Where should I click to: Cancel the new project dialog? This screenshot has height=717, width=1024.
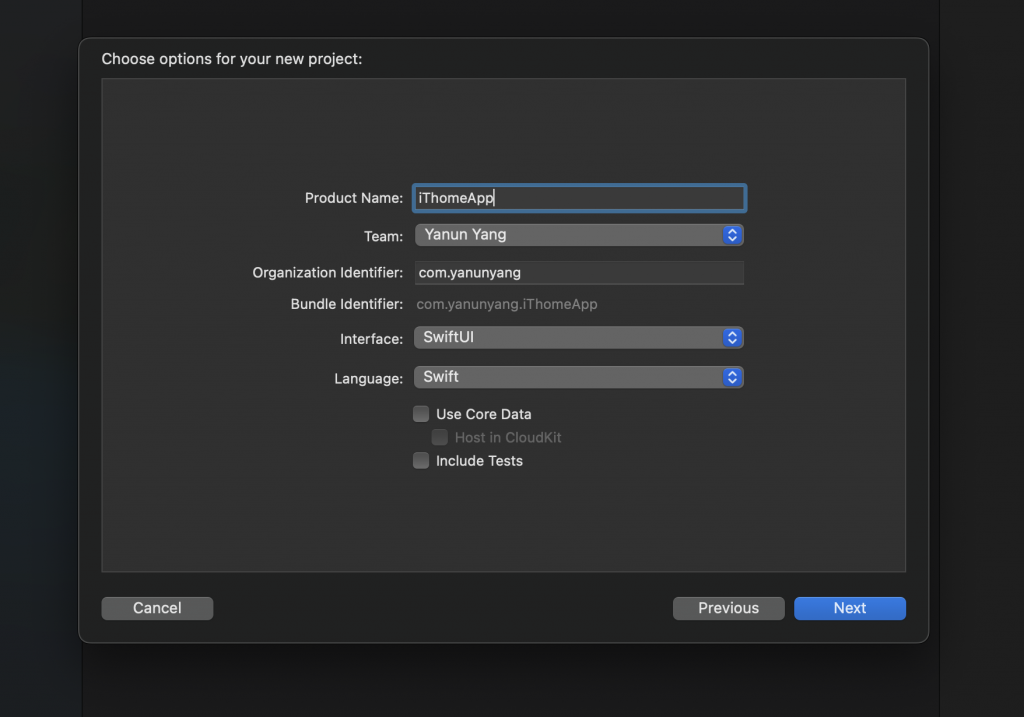point(157,608)
